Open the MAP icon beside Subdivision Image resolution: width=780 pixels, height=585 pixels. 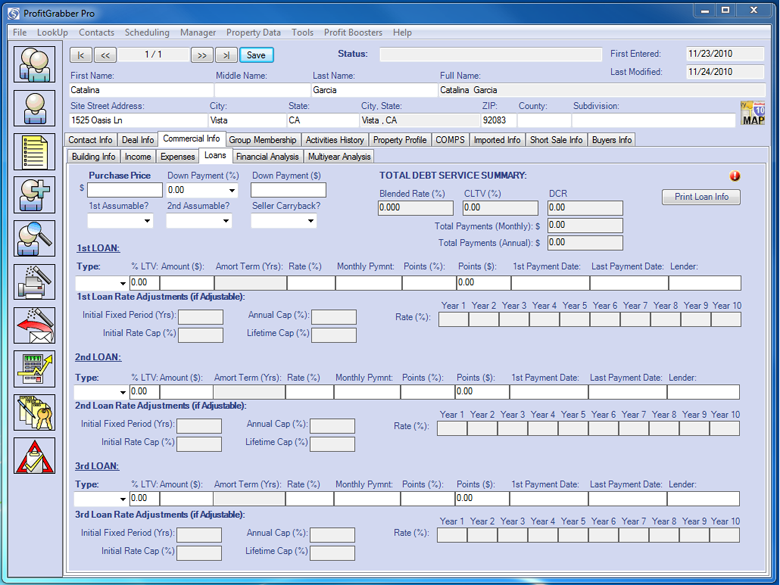coord(753,113)
